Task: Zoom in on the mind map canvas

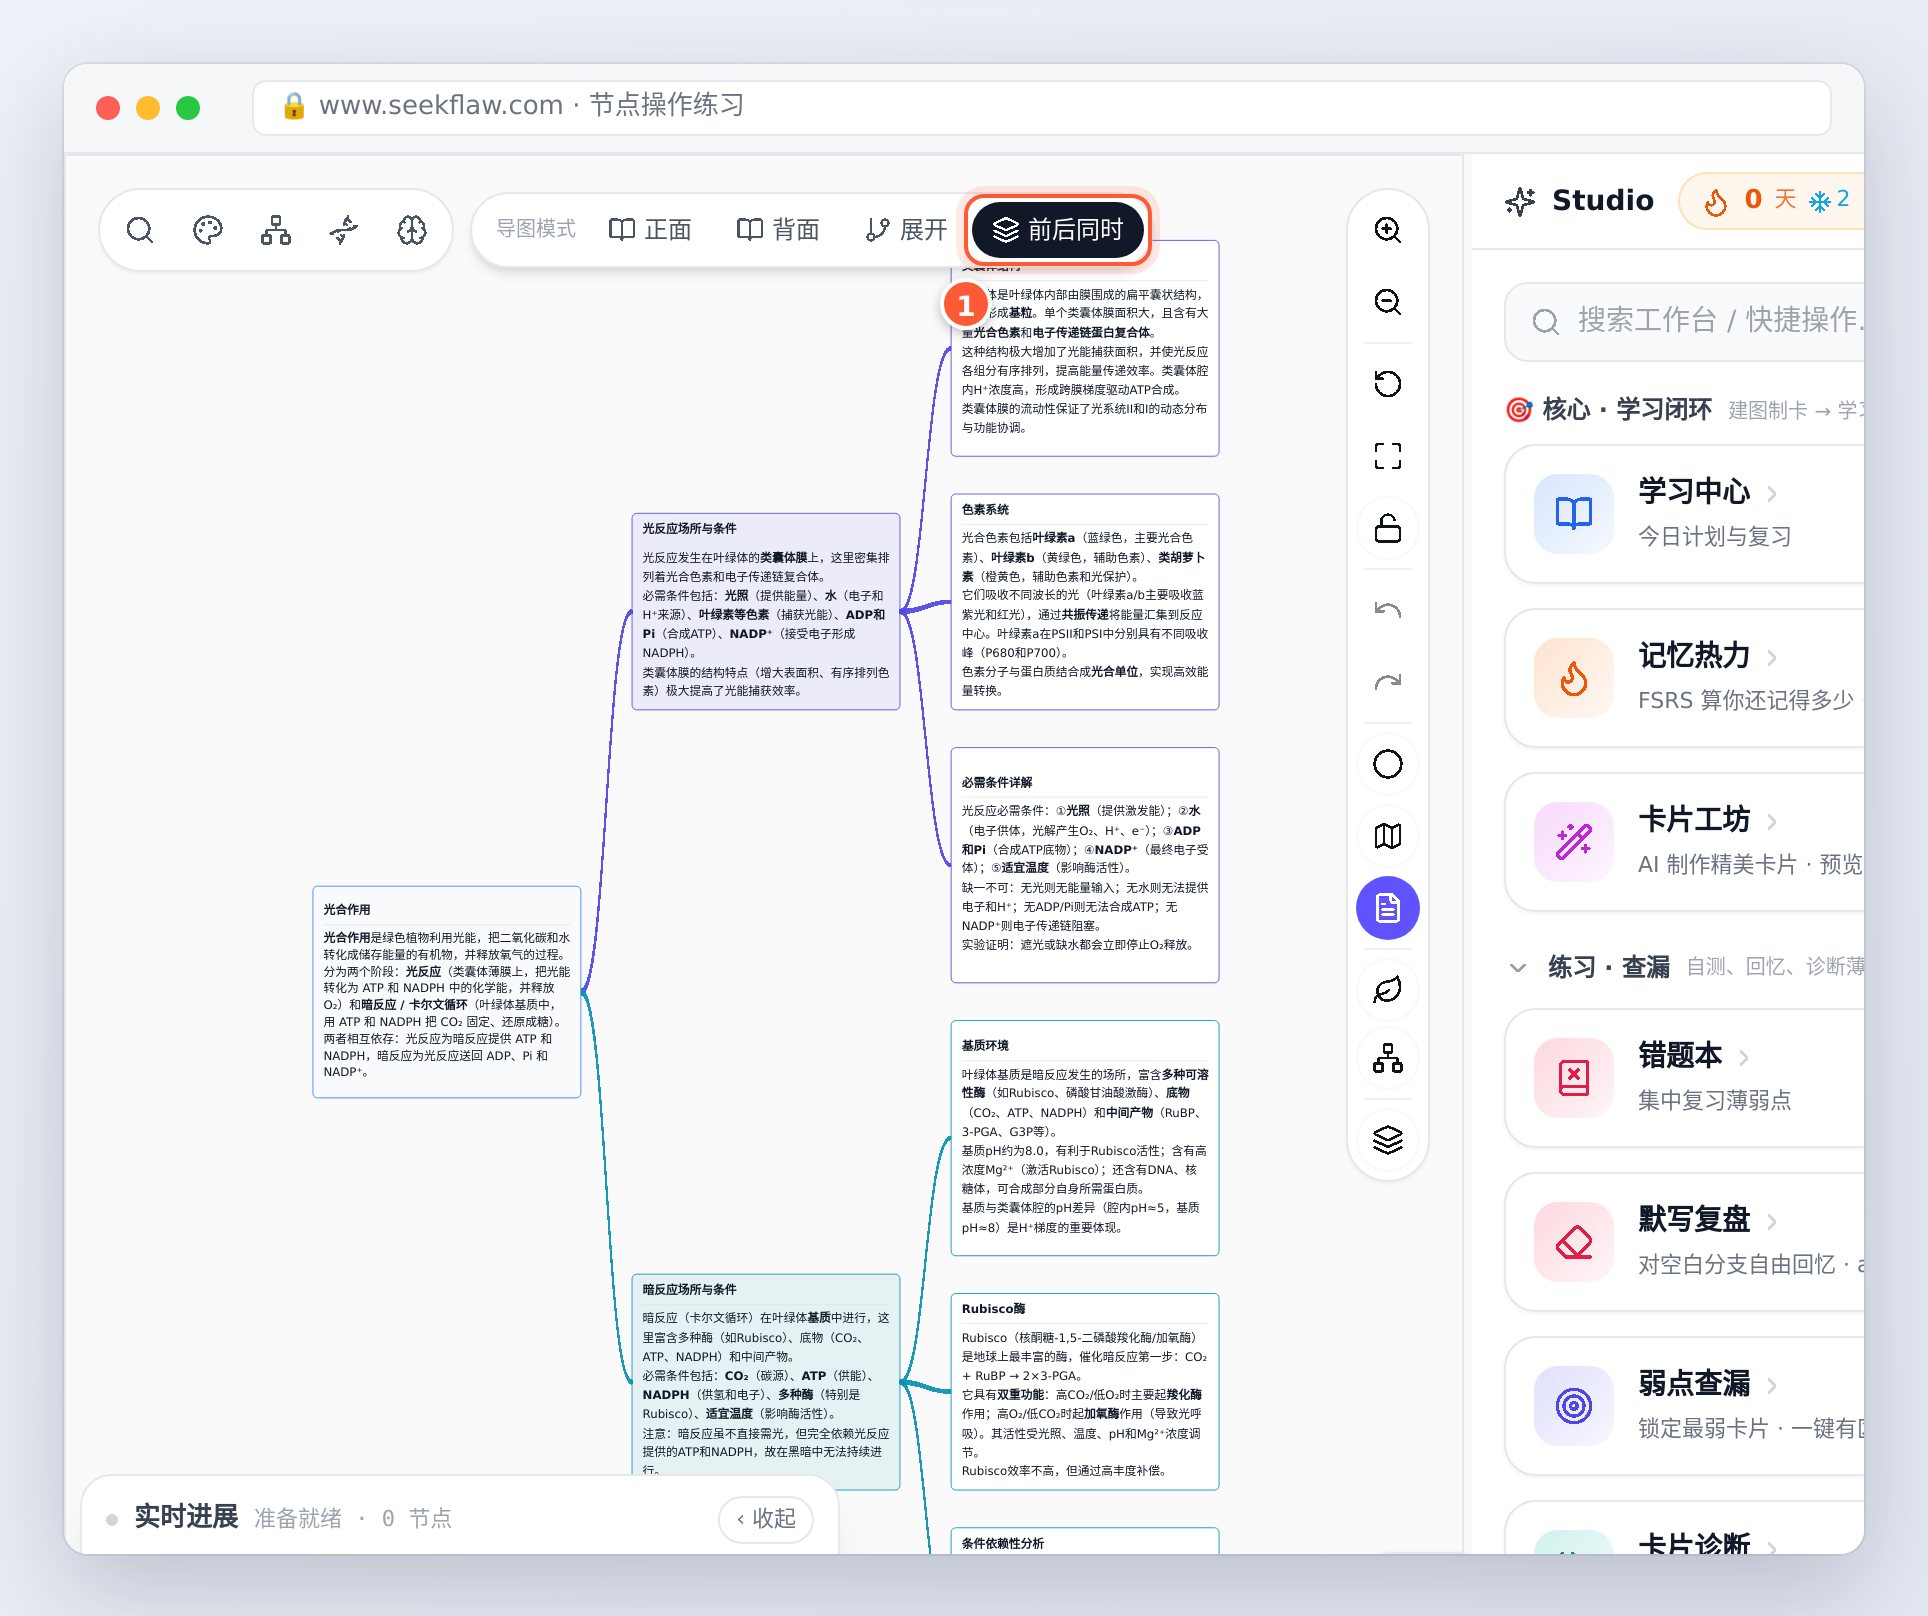Action: [1388, 230]
